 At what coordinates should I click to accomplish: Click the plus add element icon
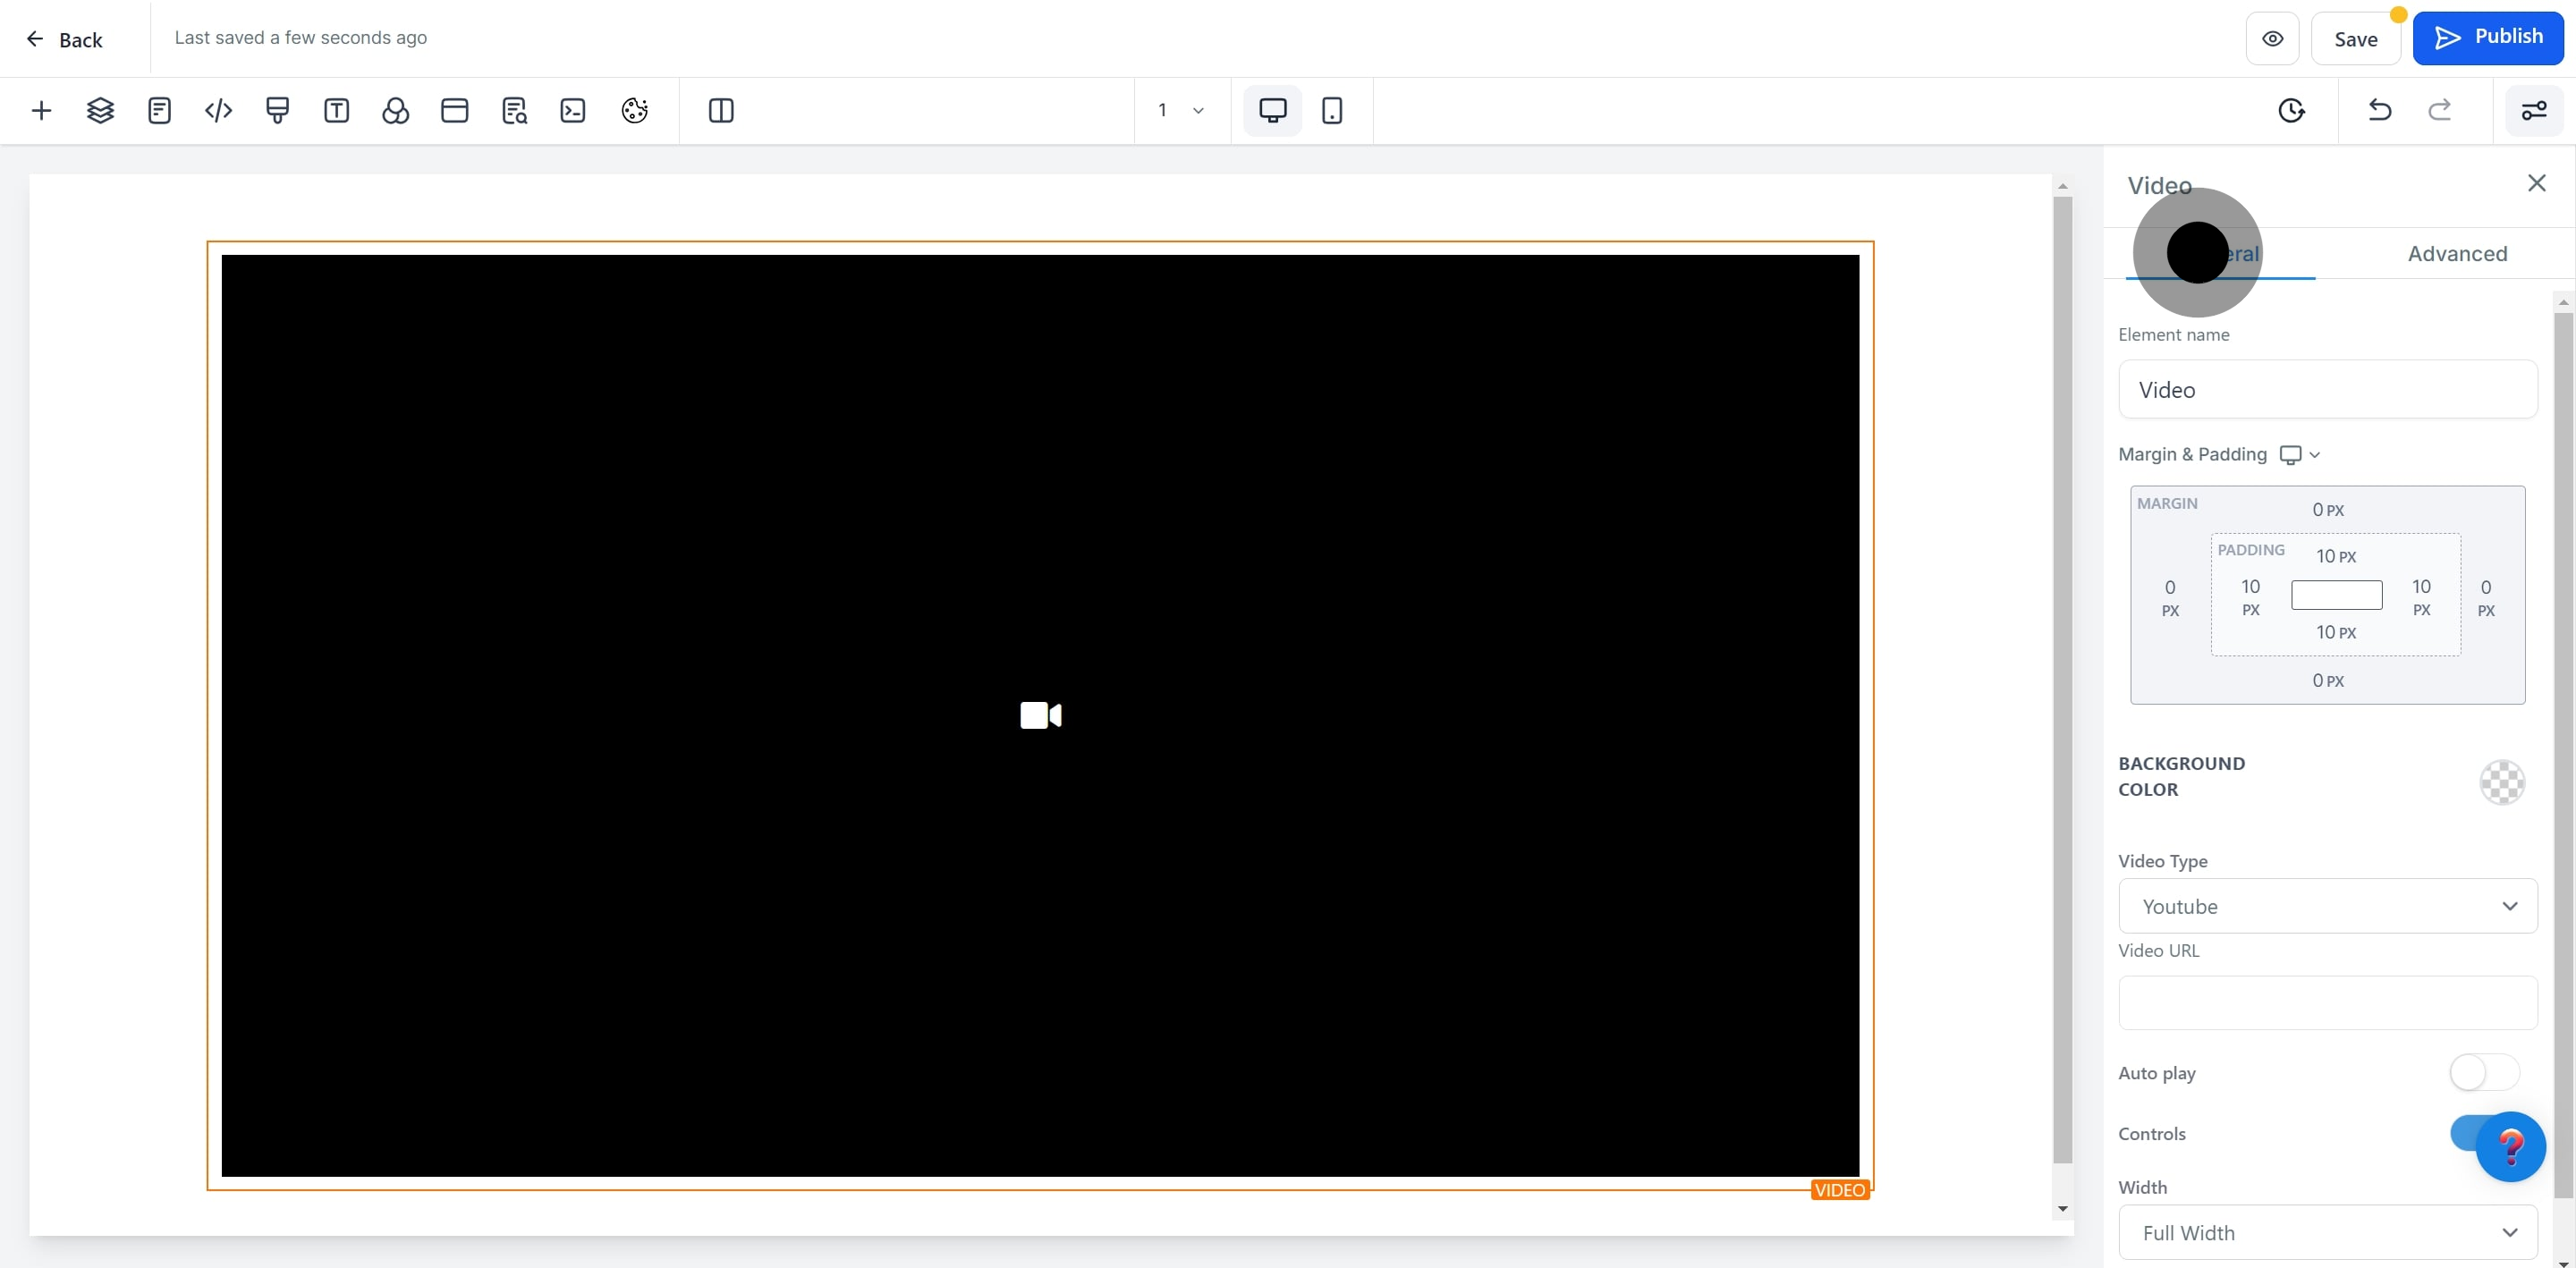[x=41, y=110]
